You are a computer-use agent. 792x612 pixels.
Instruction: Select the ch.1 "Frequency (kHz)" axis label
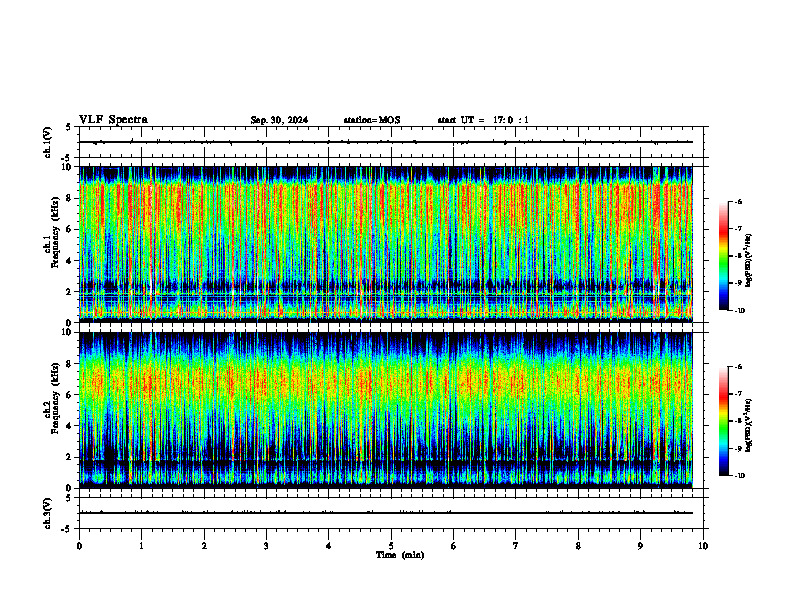click(55, 232)
